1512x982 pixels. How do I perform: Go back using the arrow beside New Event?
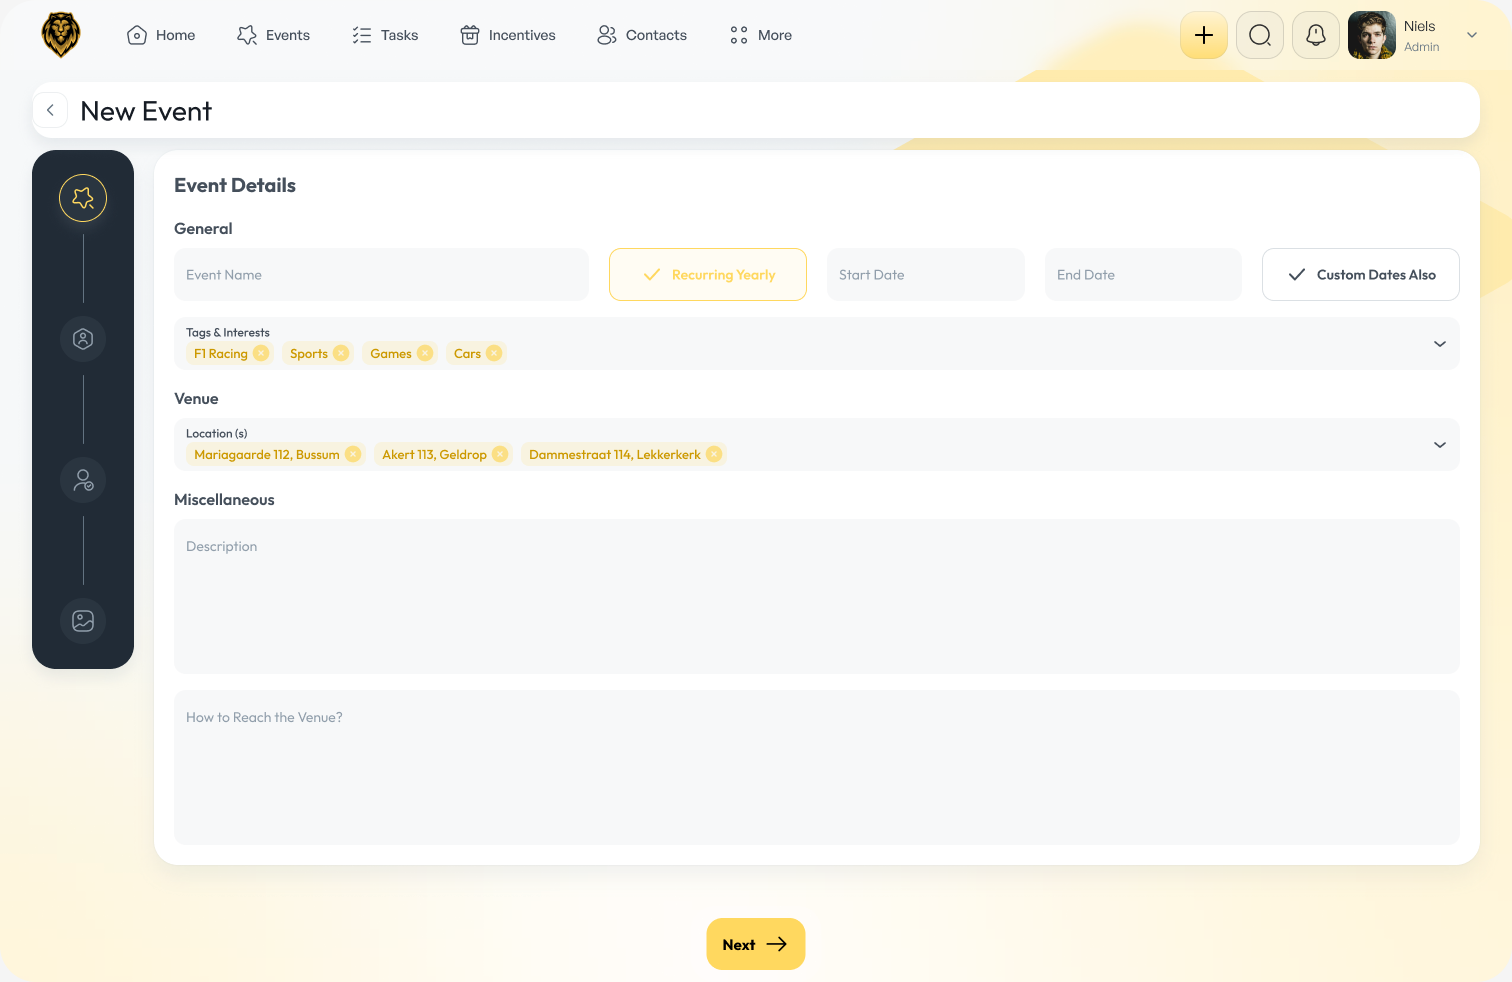50,110
